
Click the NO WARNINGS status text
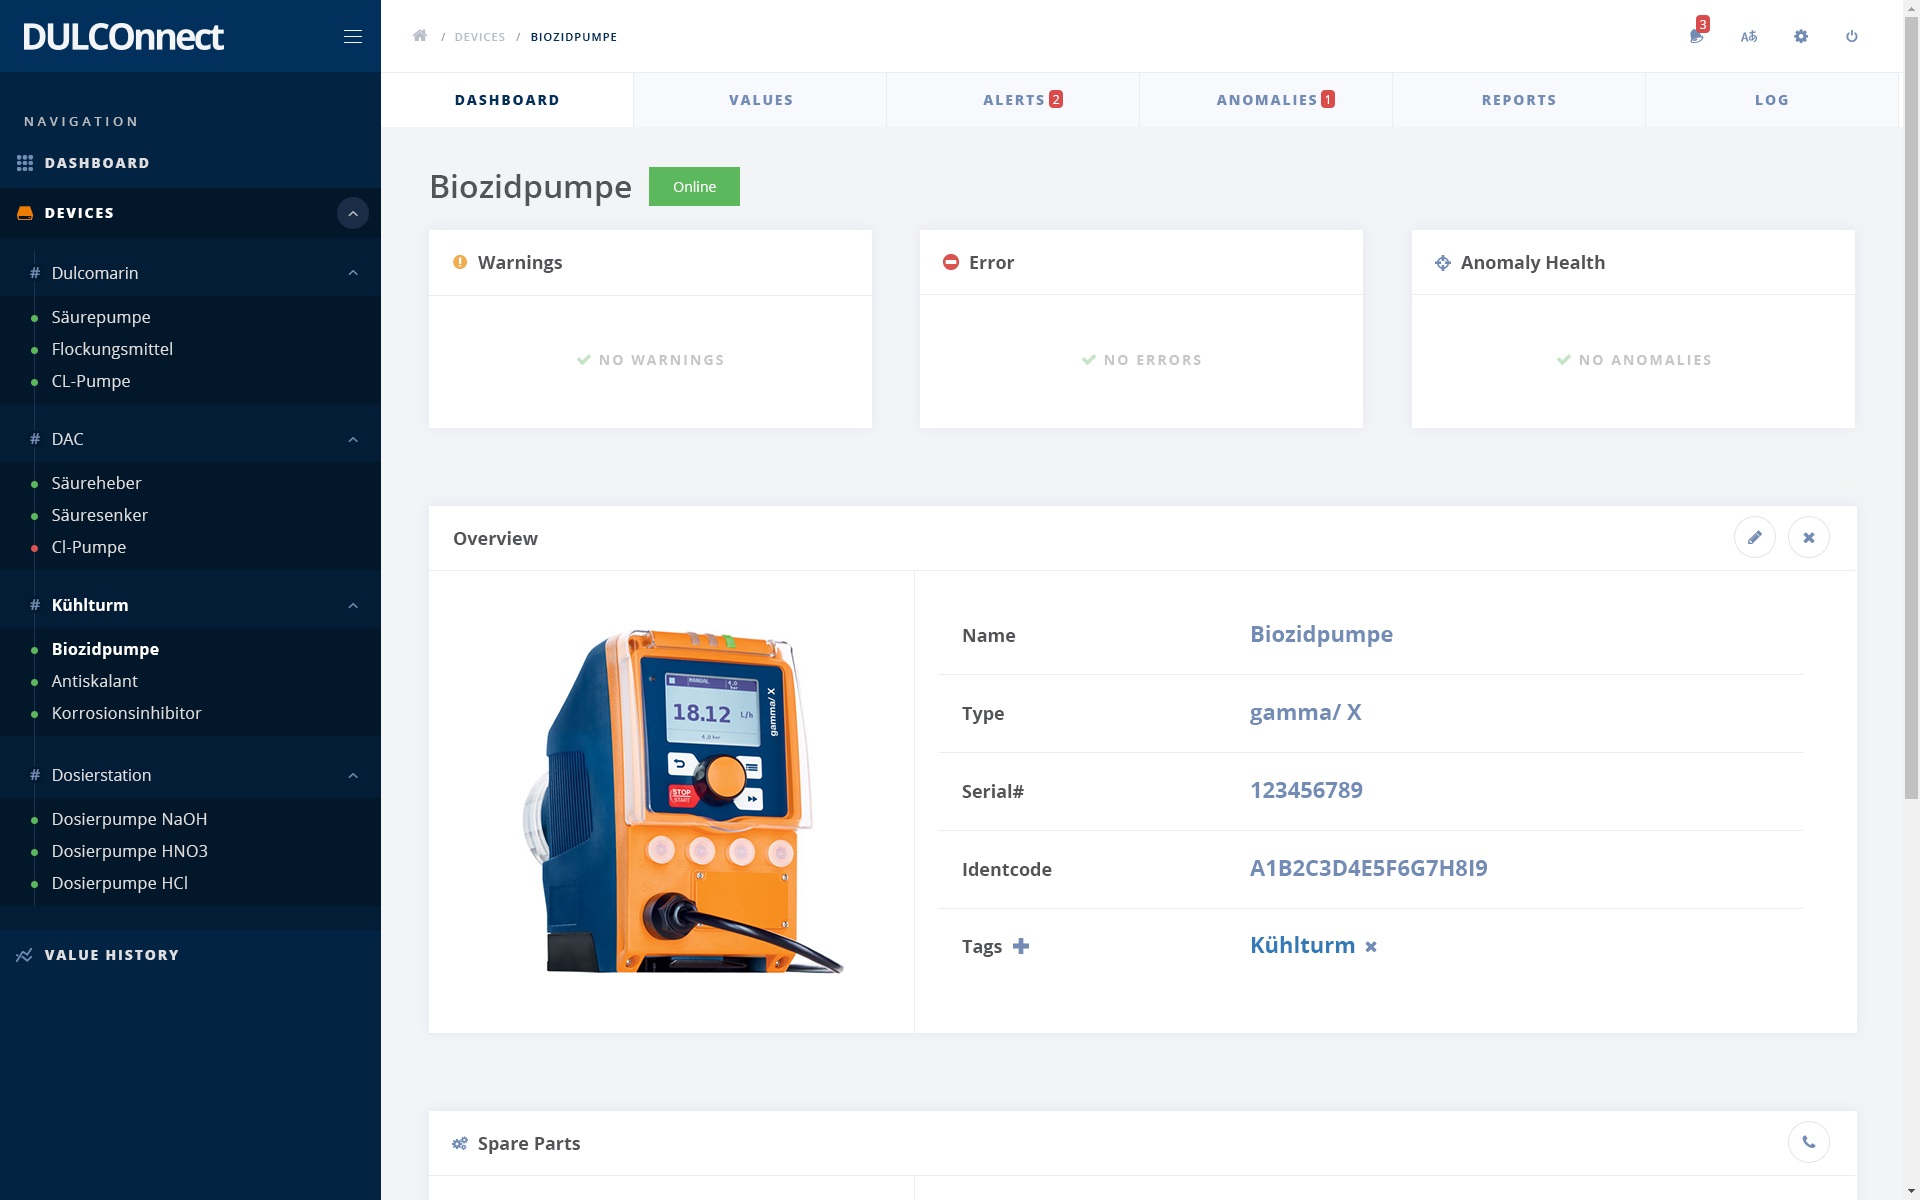coord(661,360)
